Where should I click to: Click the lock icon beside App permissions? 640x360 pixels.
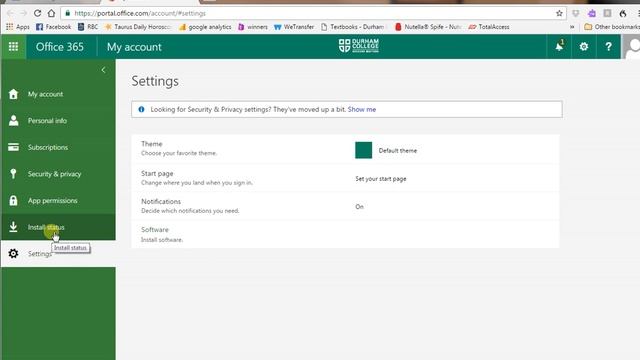coord(13,200)
